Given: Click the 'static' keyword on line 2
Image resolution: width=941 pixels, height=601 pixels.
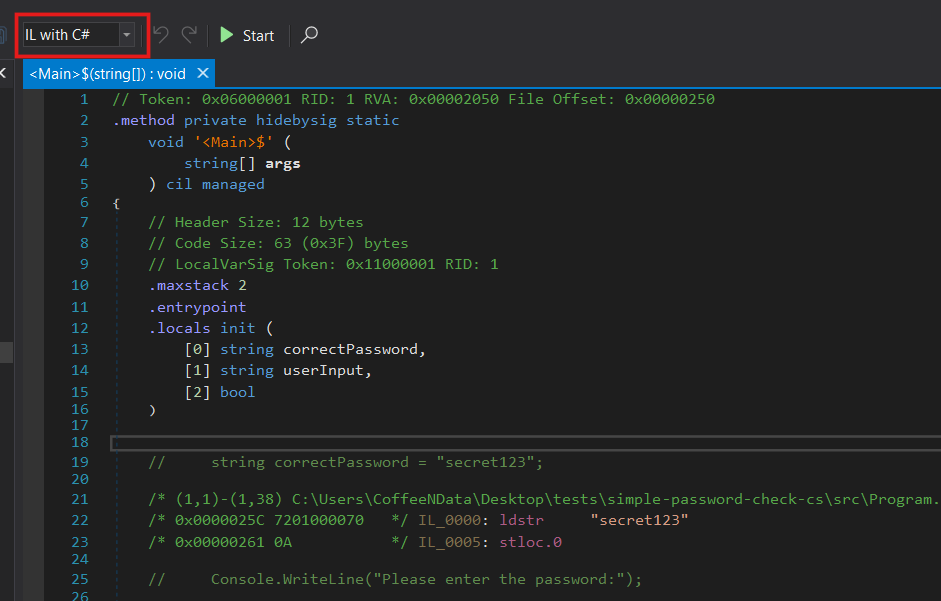Looking at the screenshot, I should tap(373, 120).
